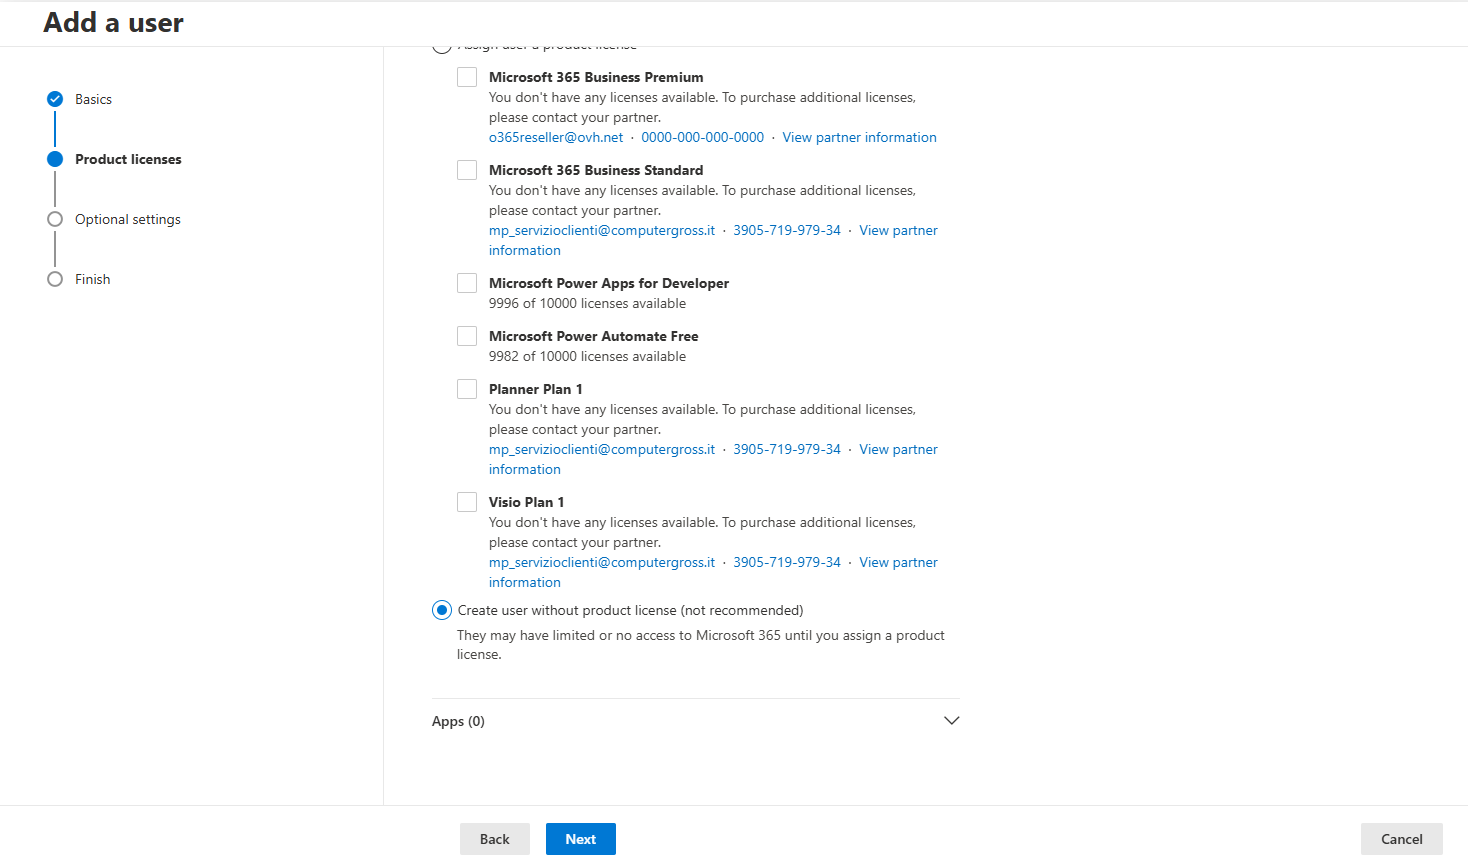Viewport: 1468px width, 864px height.
Task: Click the 0000-000-000-0000 phone number link
Action: click(x=702, y=137)
